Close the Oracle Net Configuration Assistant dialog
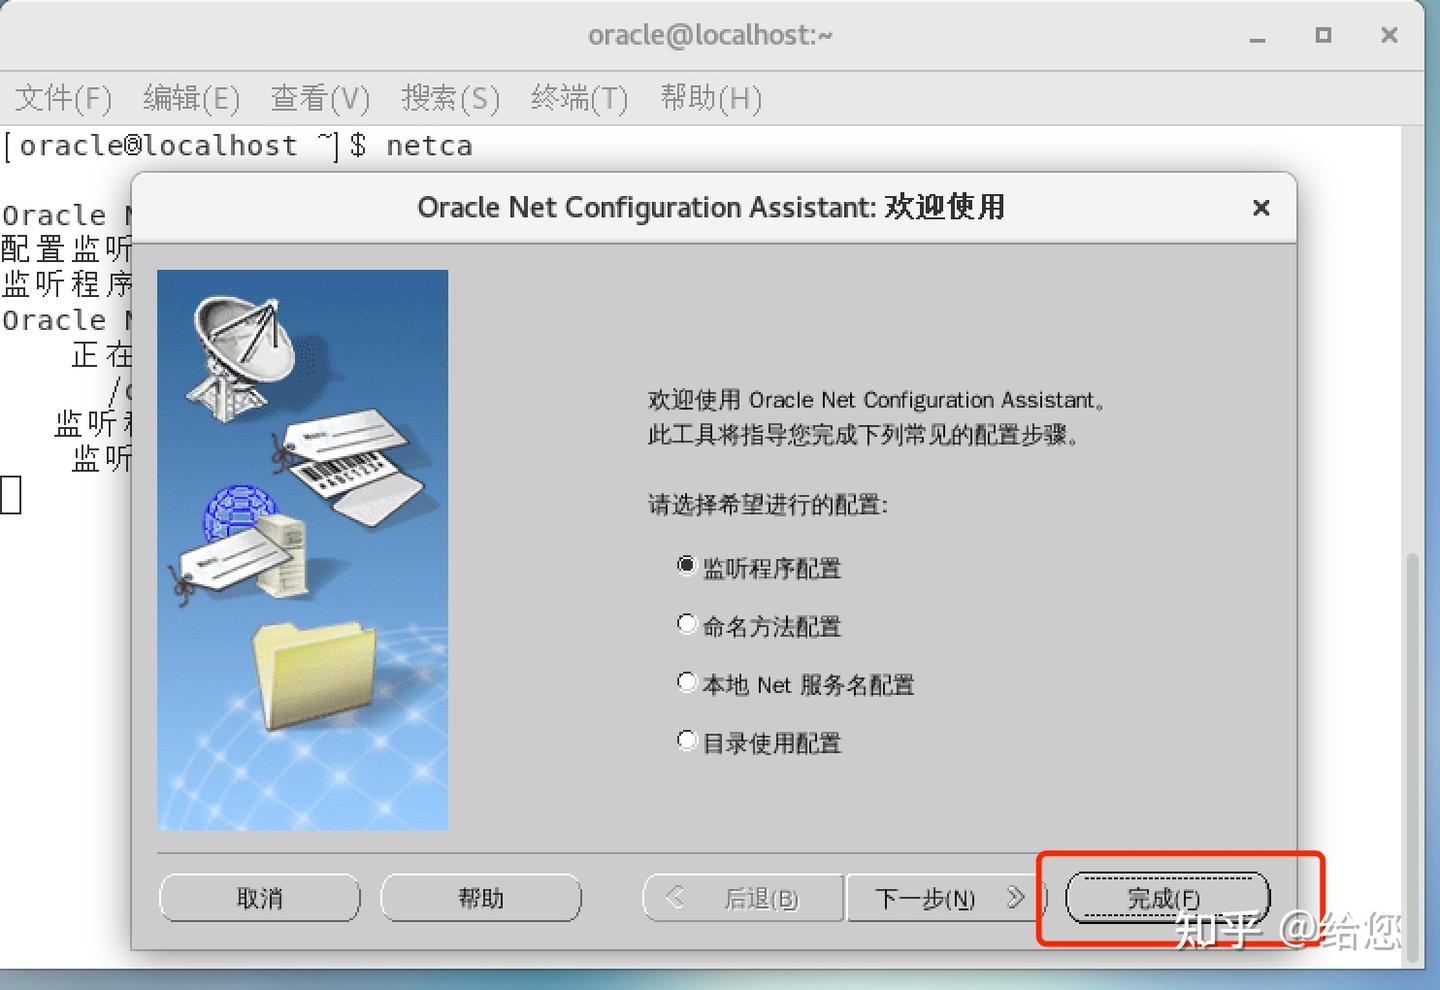The height and width of the screenshot is (990, 1440). tap(1261, 207)
